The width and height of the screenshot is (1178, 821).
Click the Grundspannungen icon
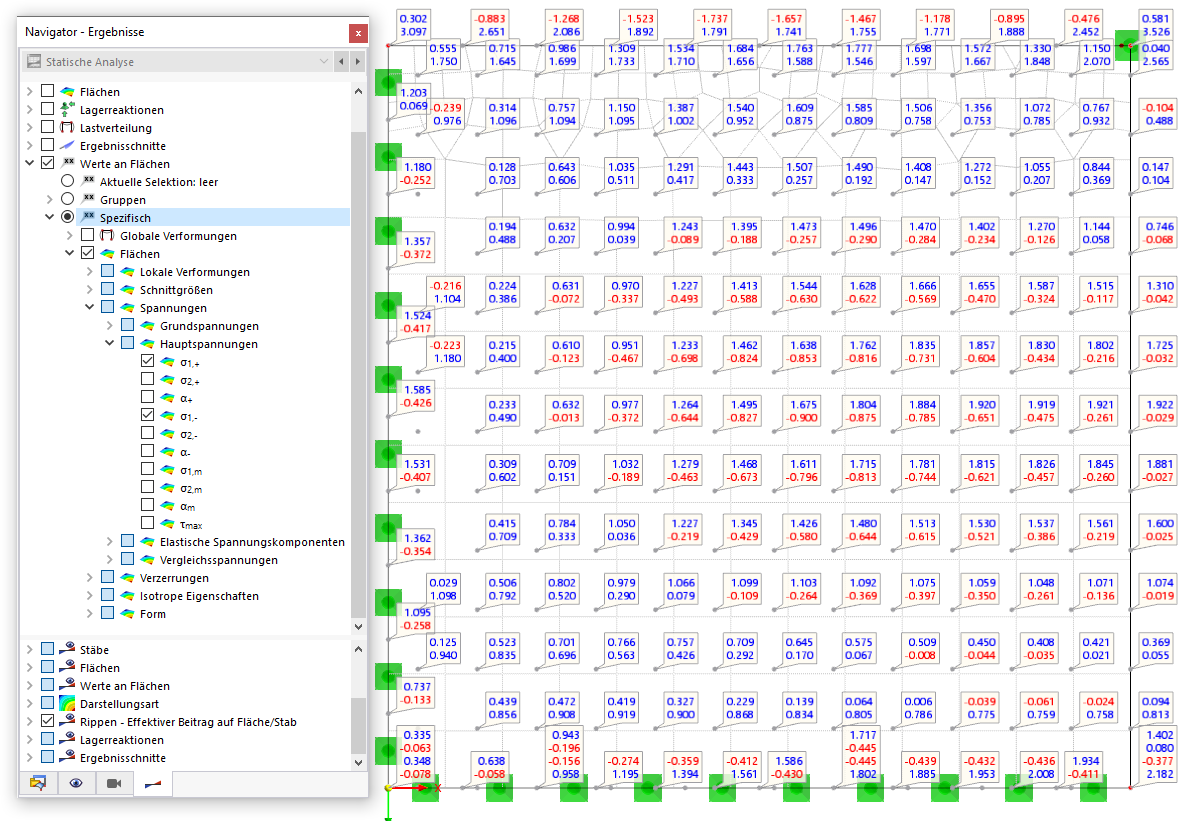(x=147, y=325)
